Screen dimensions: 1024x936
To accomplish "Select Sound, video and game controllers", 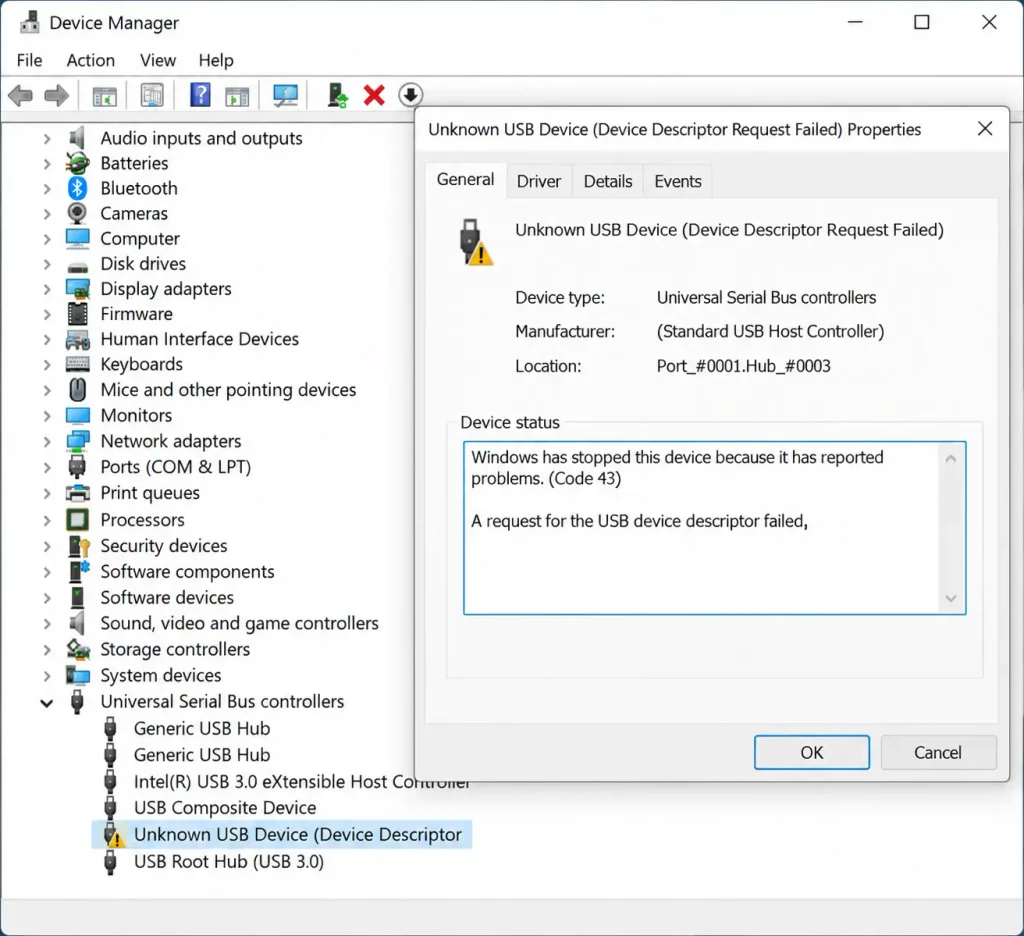I will pyautogui.click(x=239, y=623).
